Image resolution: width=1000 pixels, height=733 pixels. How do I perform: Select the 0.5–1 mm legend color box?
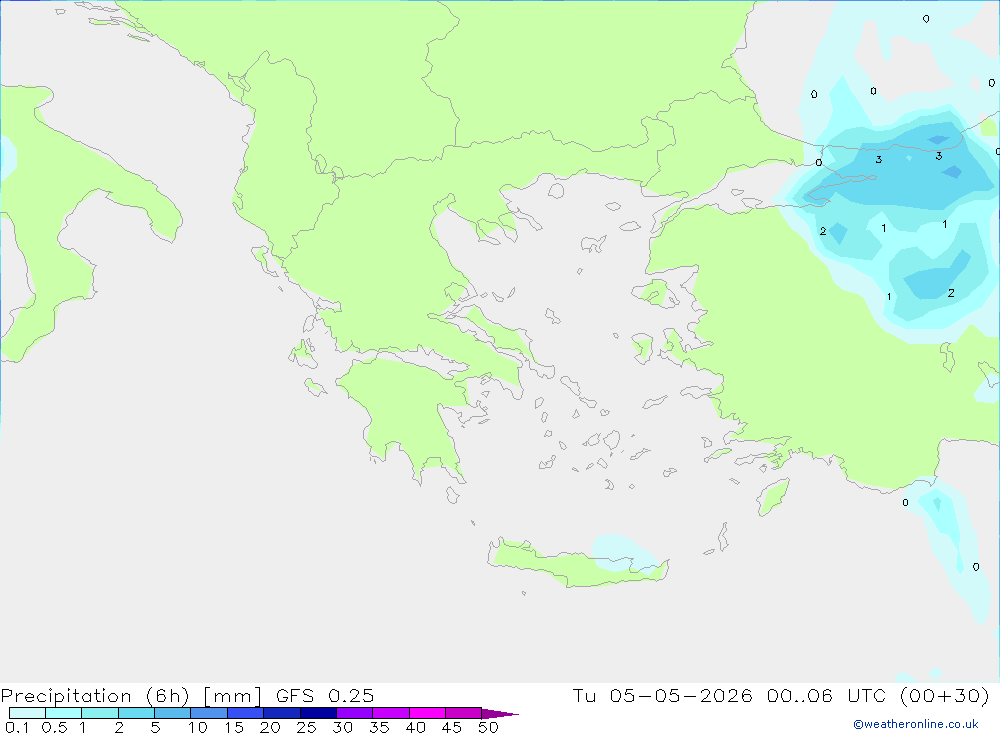click(x=64, y=713)
